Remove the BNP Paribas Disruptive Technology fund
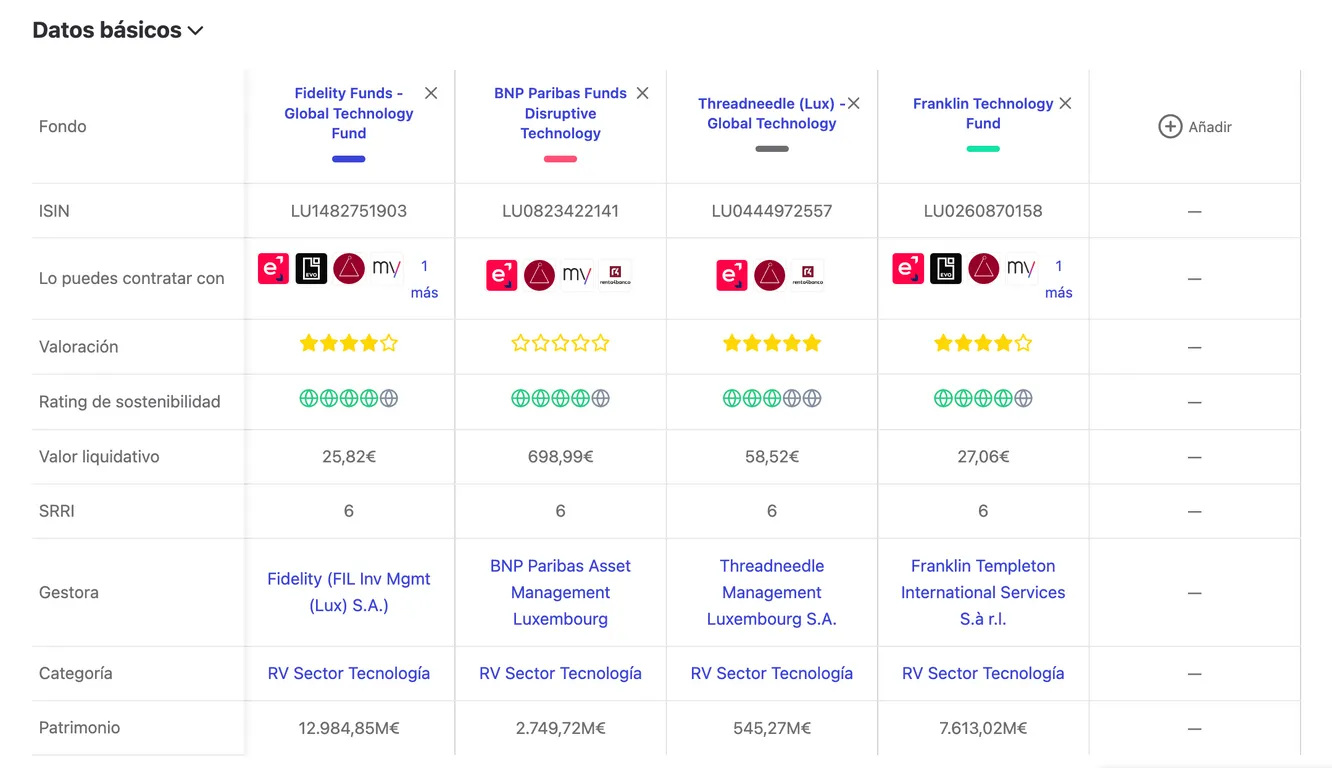The width and height of the screenshot is (1332, 768). (642, 92)
